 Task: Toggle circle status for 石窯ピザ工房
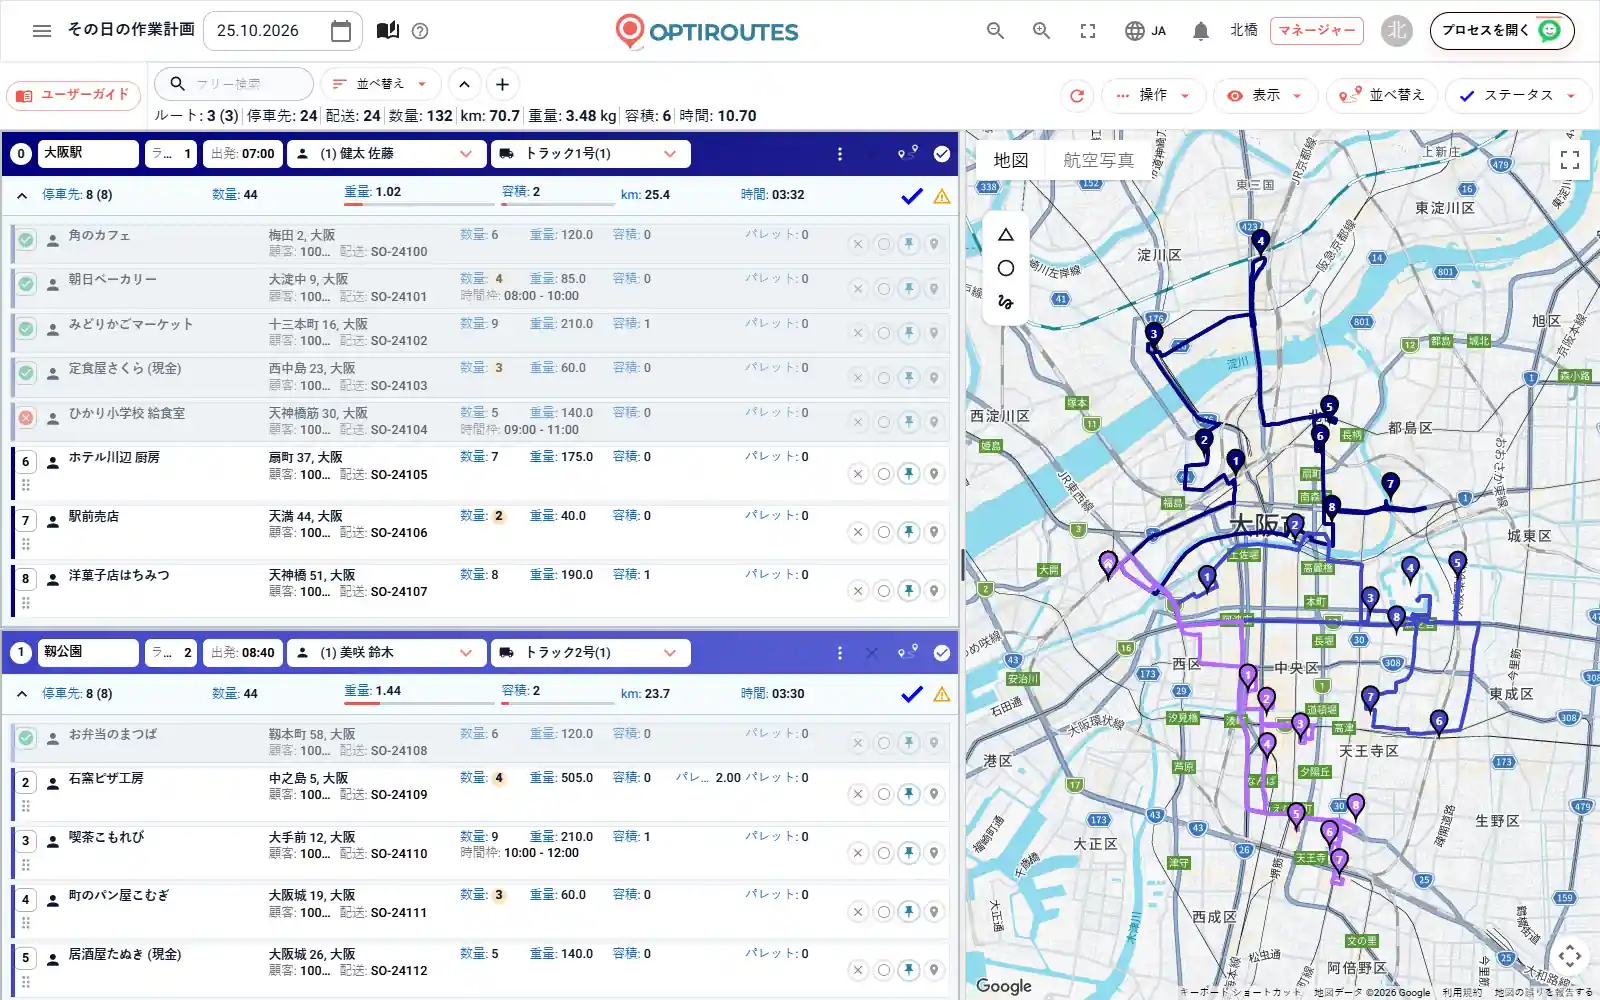(883, 794)
